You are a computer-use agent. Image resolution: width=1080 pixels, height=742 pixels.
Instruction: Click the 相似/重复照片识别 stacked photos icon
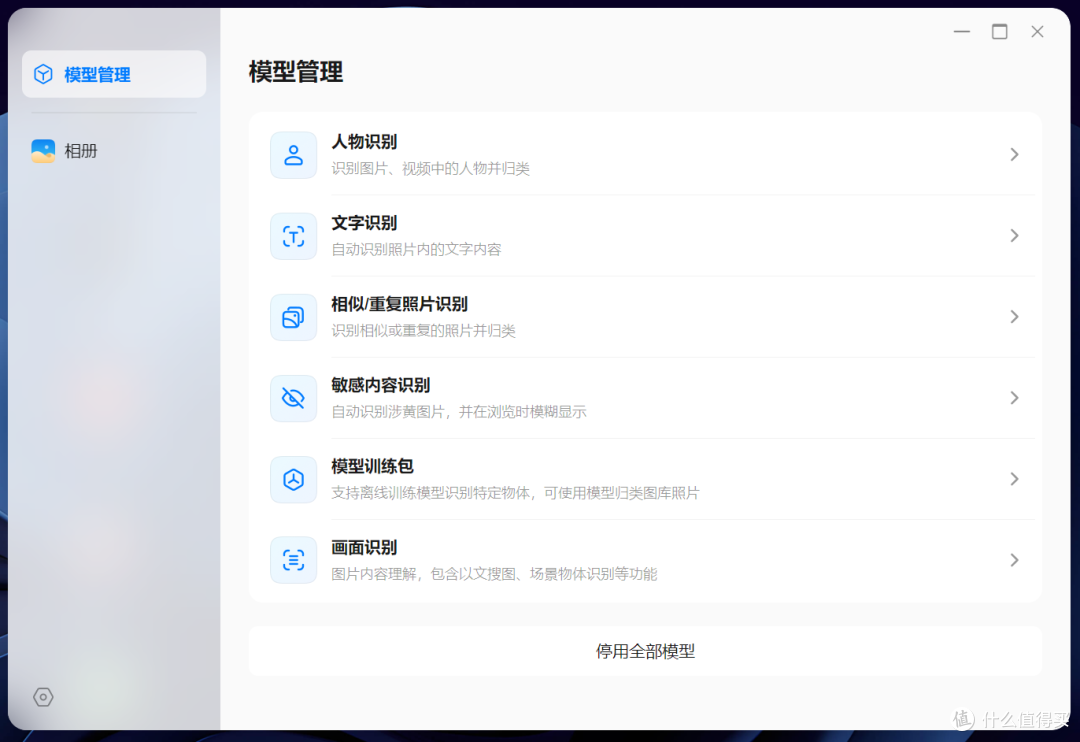pyautogui.click(x=293, y=318)
